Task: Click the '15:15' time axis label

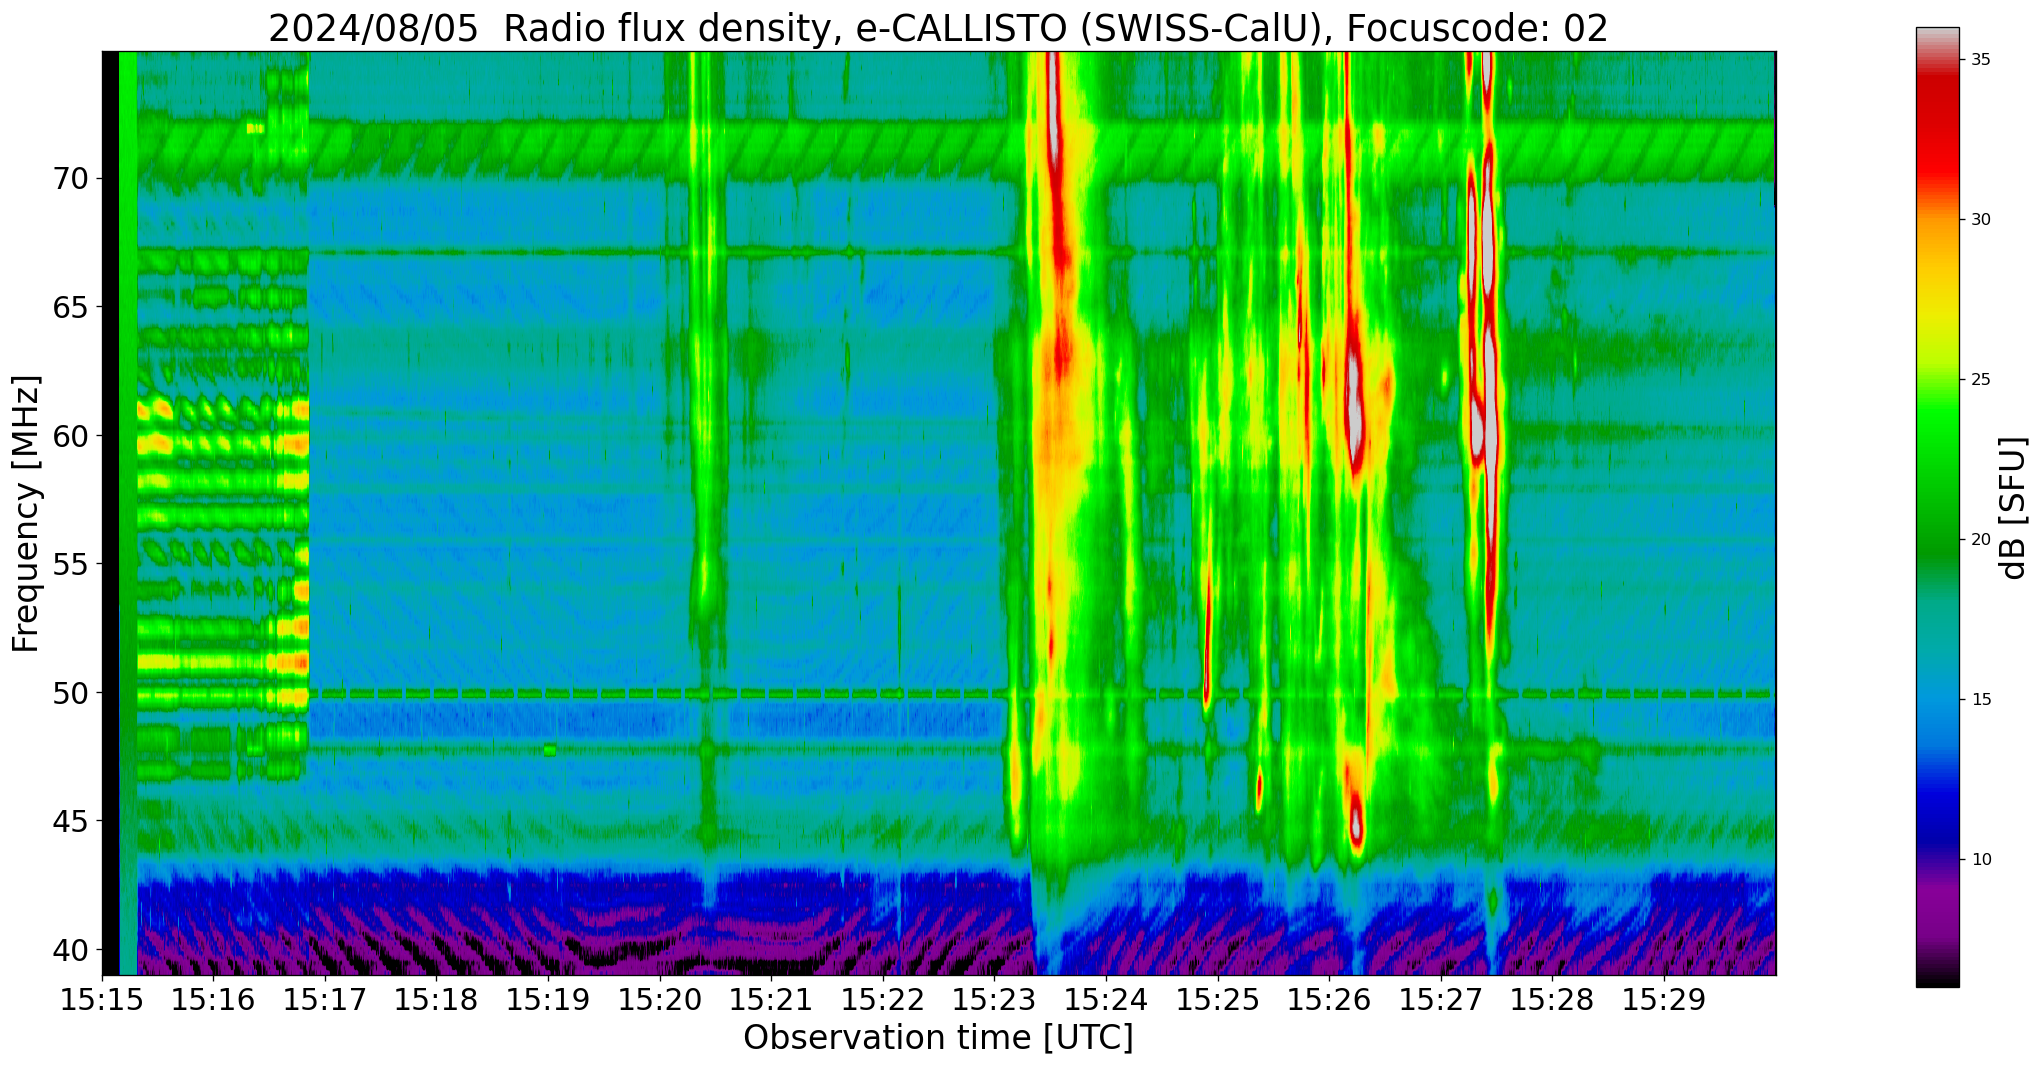Action: tap(102, 999)
